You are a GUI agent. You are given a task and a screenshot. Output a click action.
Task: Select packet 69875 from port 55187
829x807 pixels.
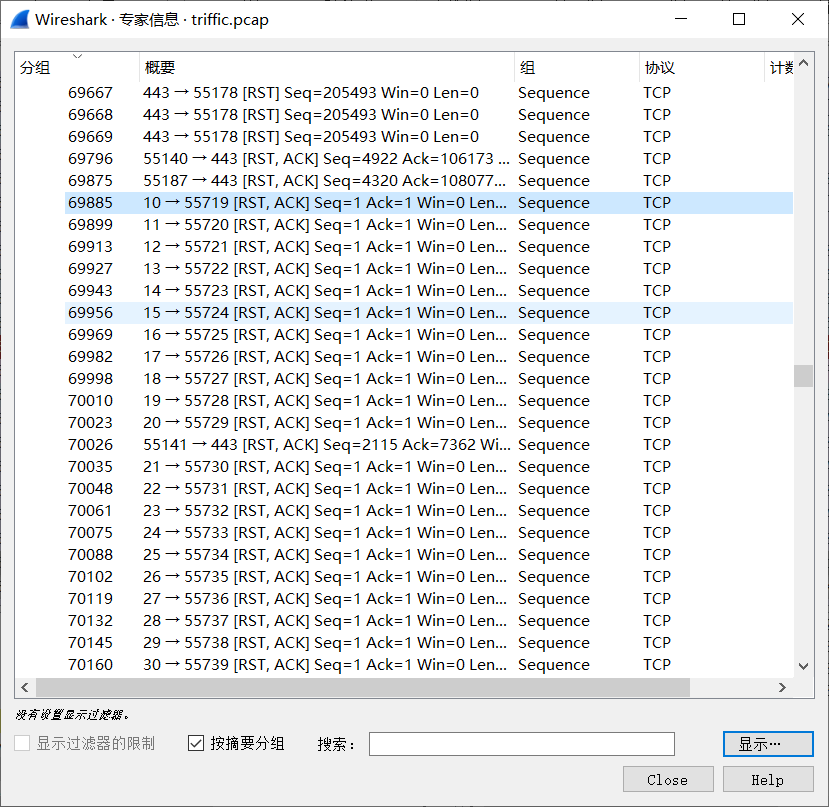[429, 181]
